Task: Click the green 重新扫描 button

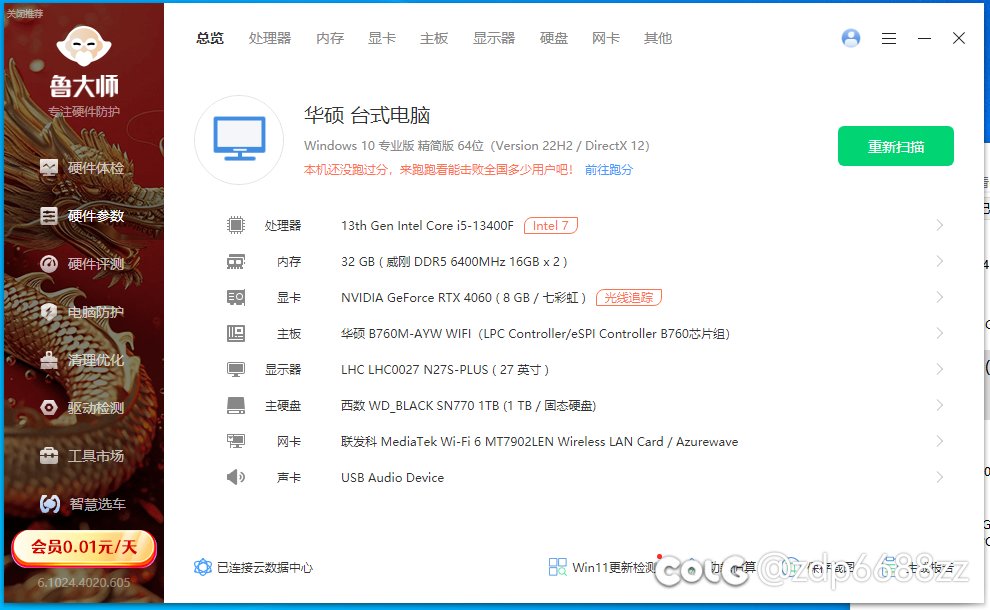Action: pyautogui.click(x=896, y=147)
